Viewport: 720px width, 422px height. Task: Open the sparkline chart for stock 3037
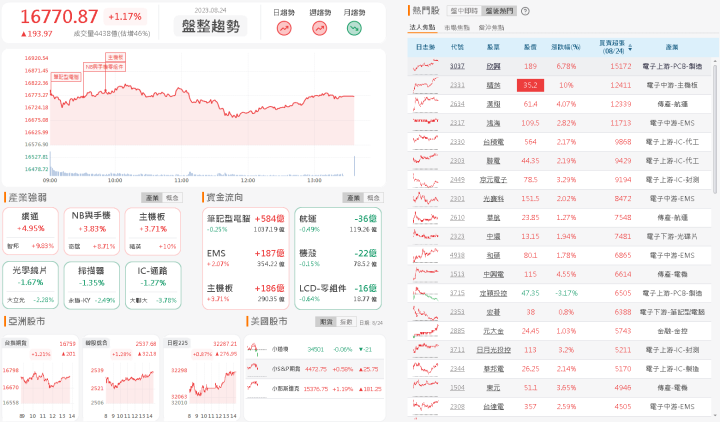point(425,66)
